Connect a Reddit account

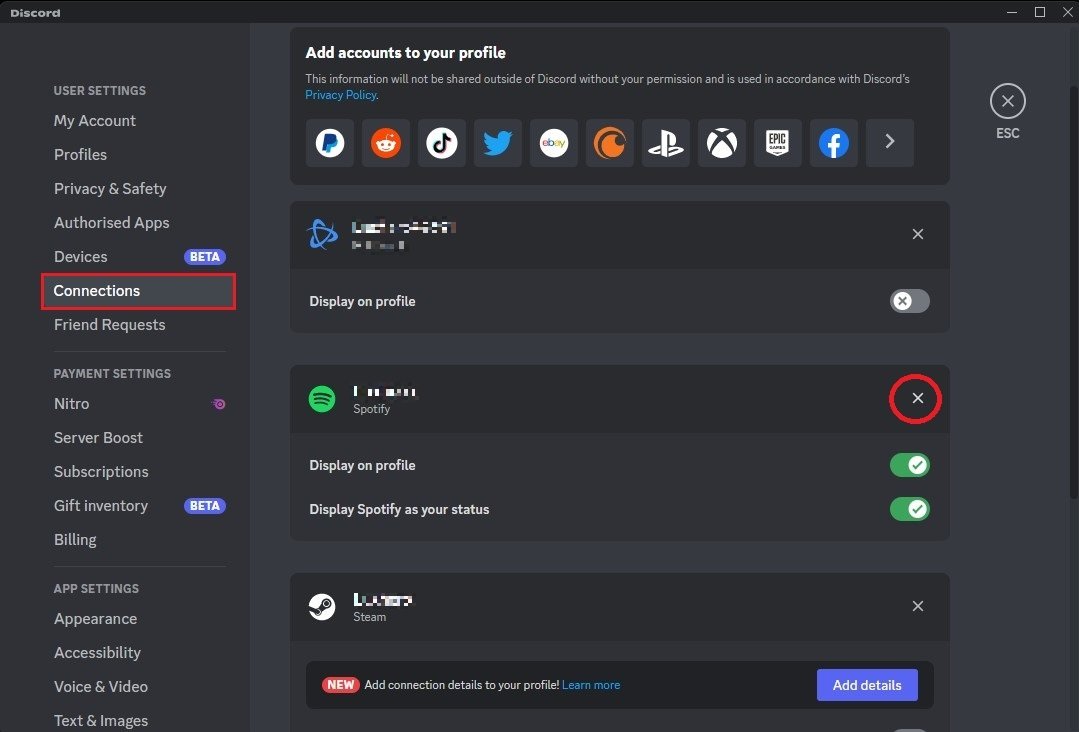tap(386, 143)
